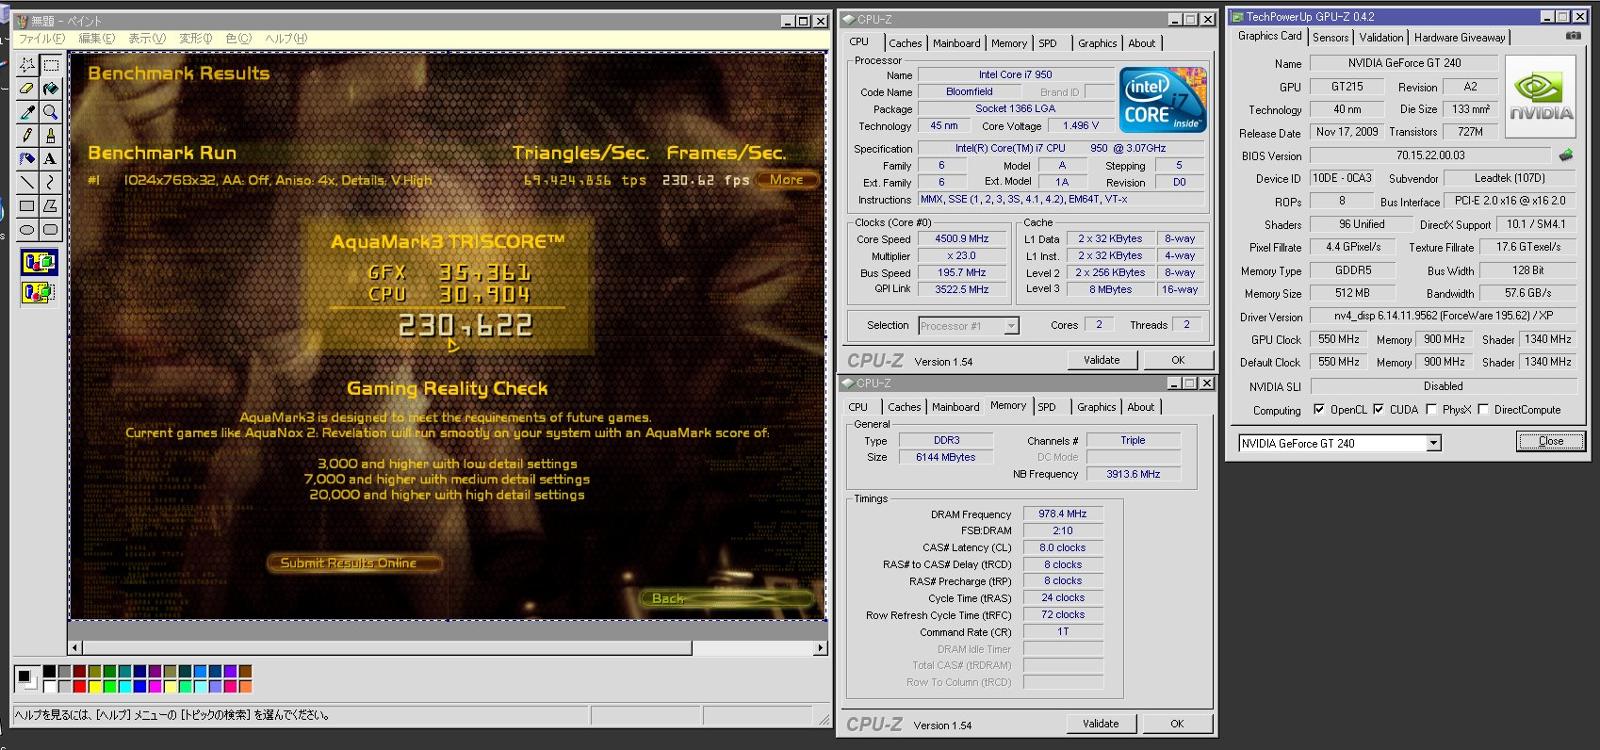
Task: Click OK in the lower CPU-Z window
Action: [1177, 724]
